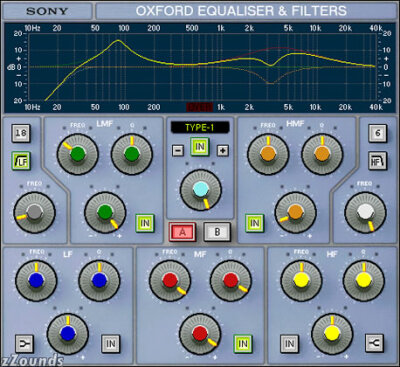Click the white high filter FREQ knob
This screenshot has width=400, height=367.
365,212
